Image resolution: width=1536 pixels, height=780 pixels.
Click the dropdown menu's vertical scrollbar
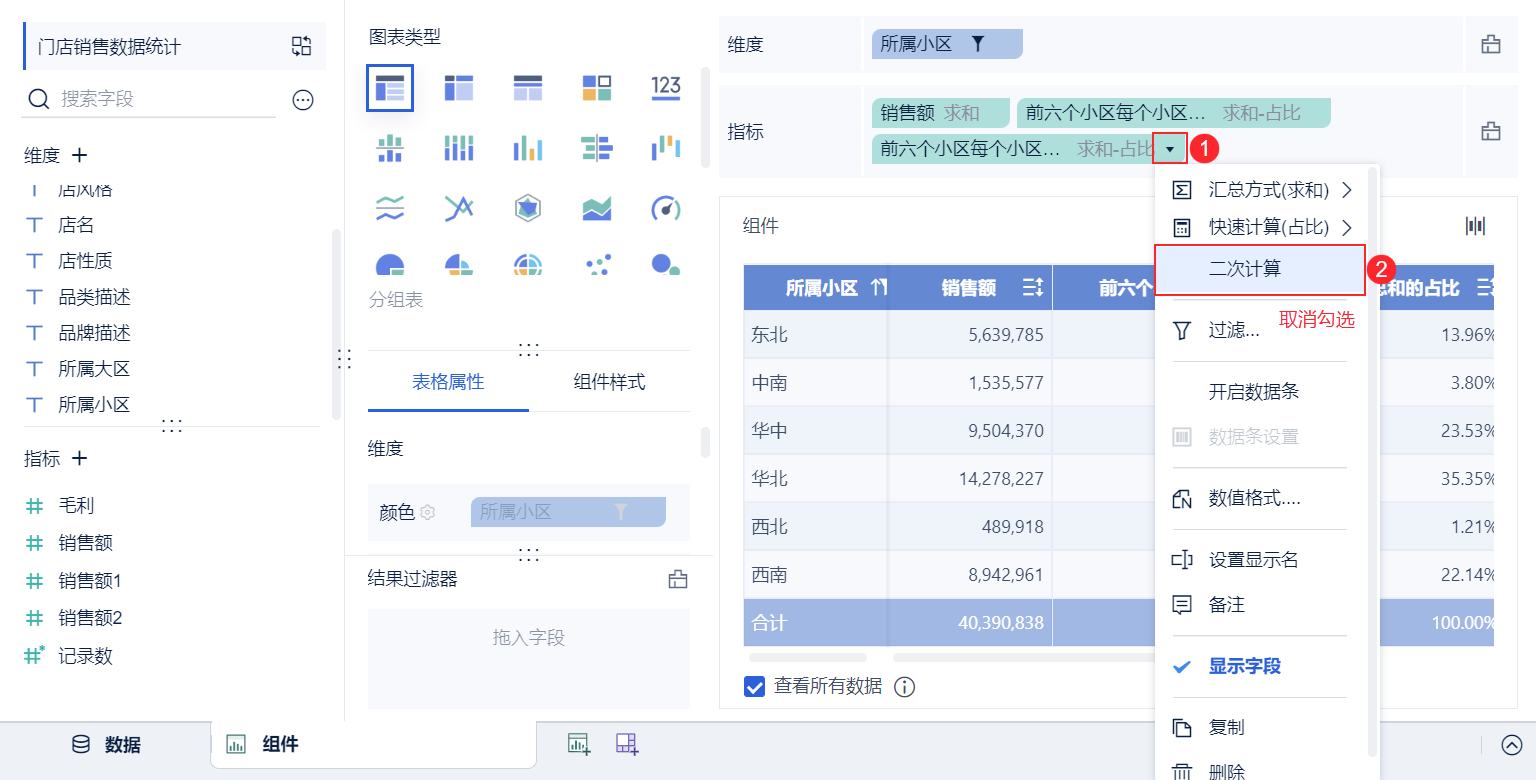coord(1373,460)
